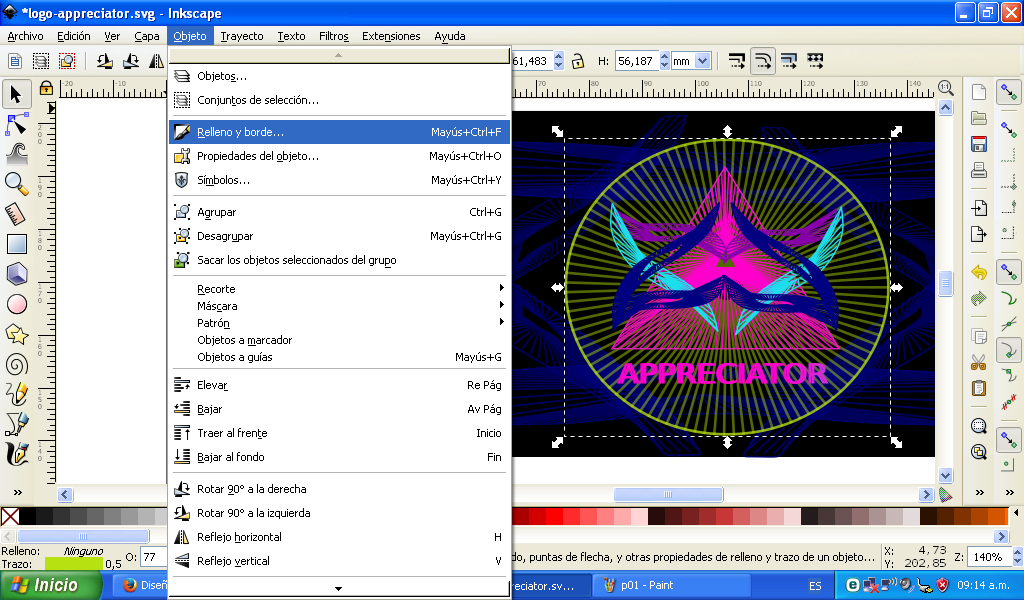Select the Zoom magnifier tool
Image resolution: width=1024 pixels, height=600 pixels.
[x=16, y=184]
